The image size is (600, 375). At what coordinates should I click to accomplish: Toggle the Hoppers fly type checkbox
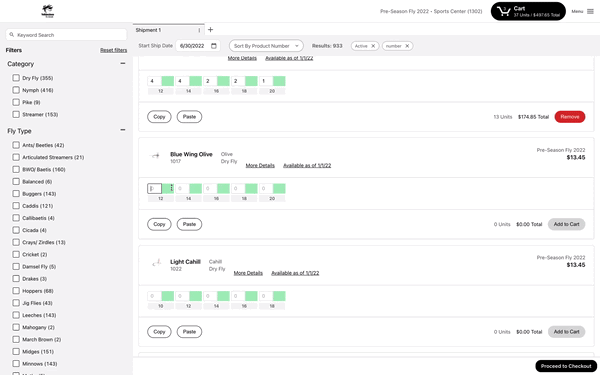(16, 291)
